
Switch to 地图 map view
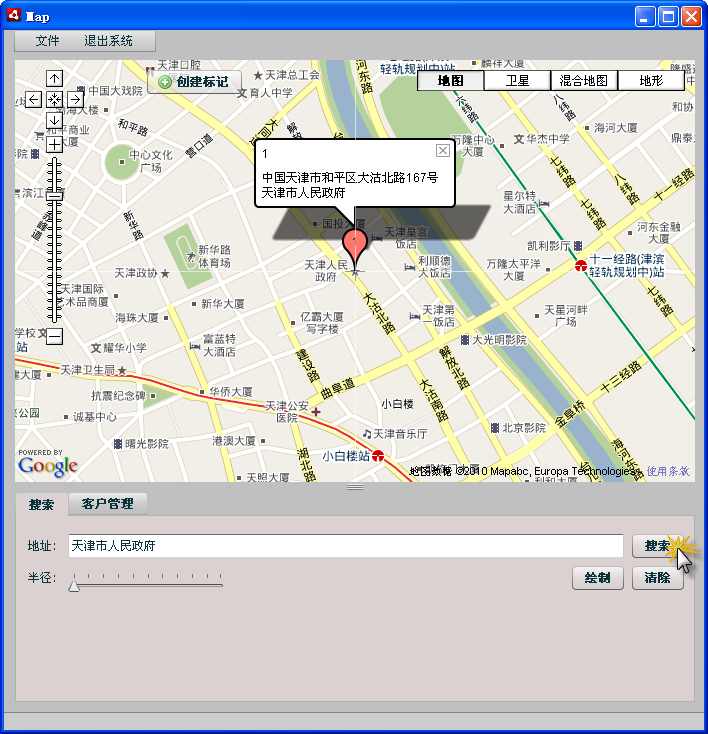click(x=450, y=81)
